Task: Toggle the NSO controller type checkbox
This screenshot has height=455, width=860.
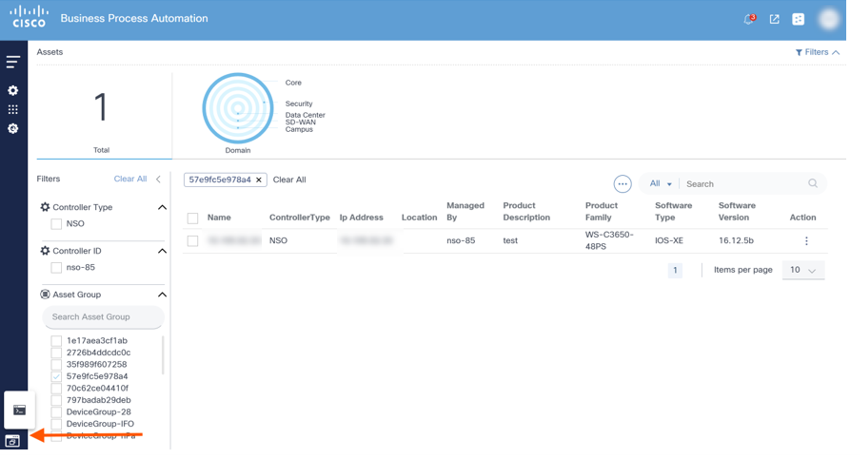Action: coord(56,224)
